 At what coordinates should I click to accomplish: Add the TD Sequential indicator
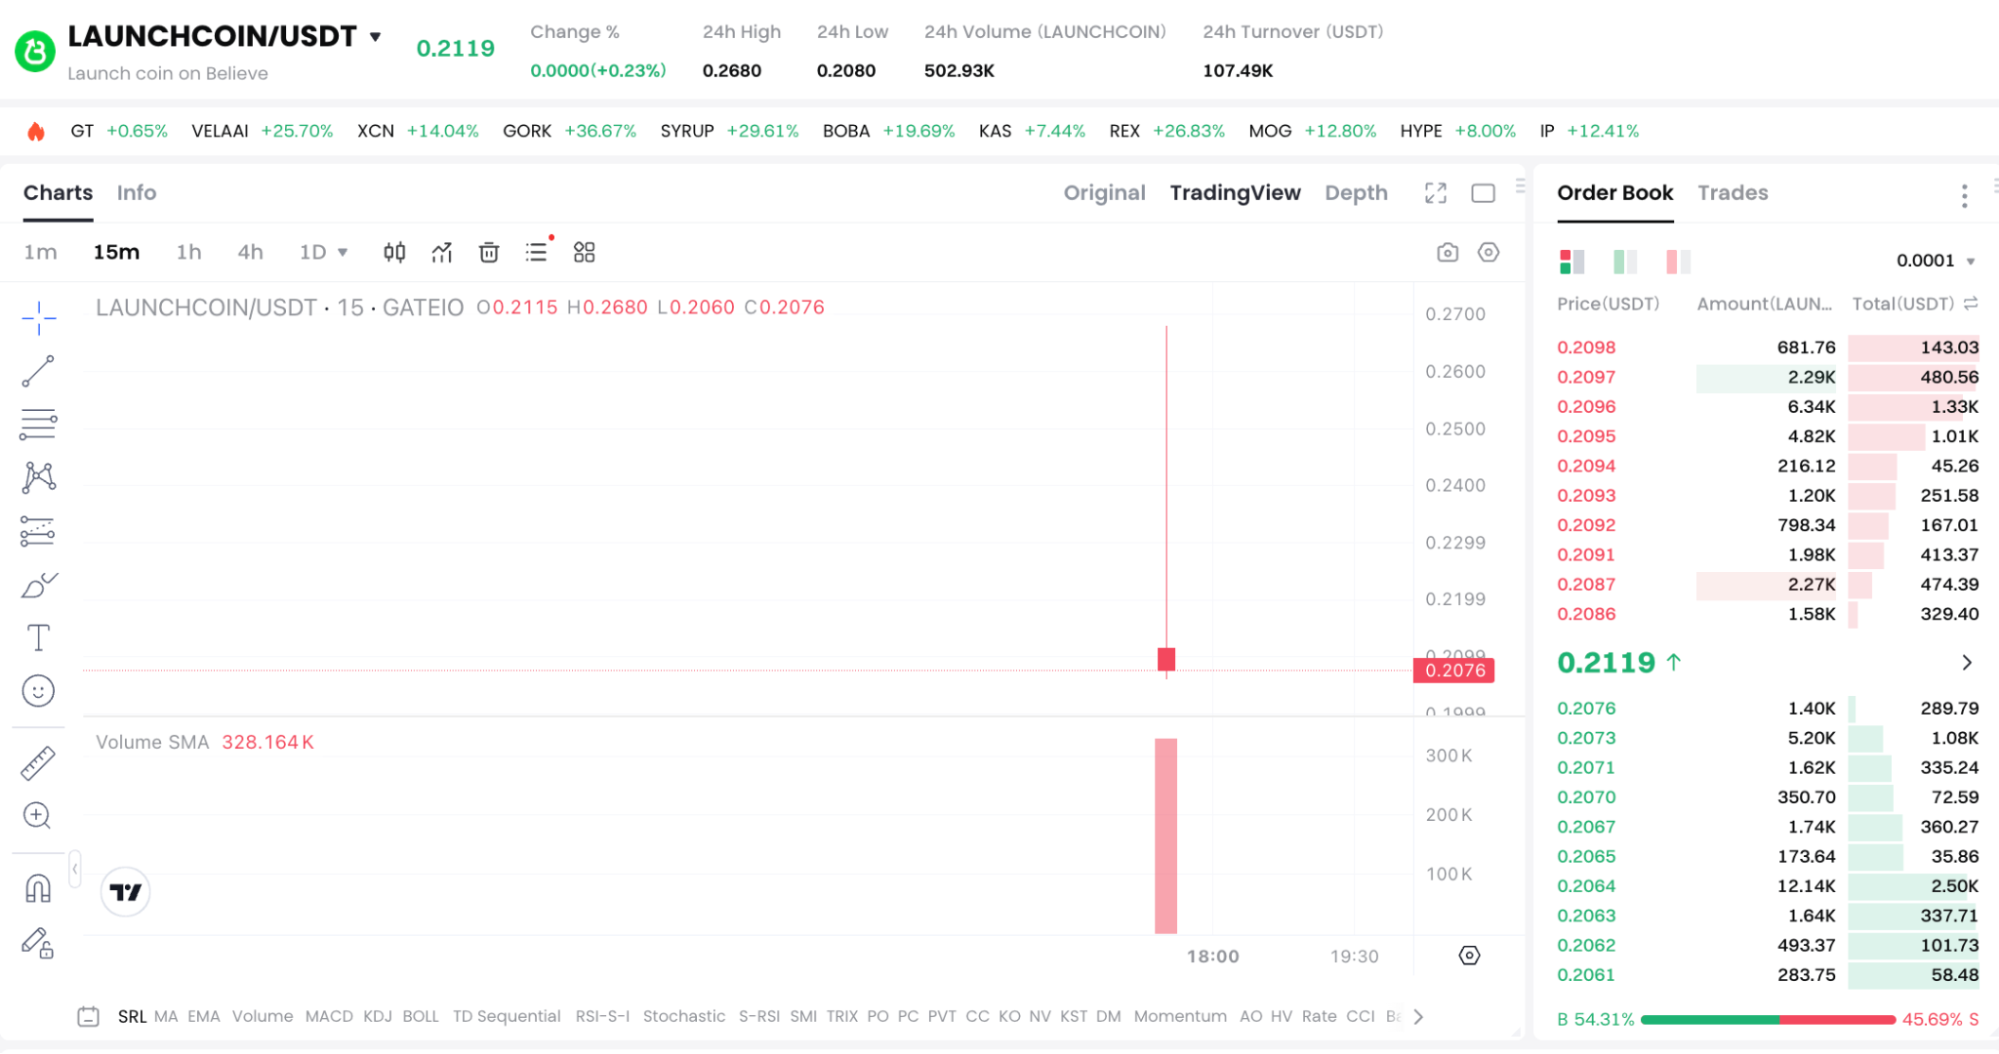506,1017
